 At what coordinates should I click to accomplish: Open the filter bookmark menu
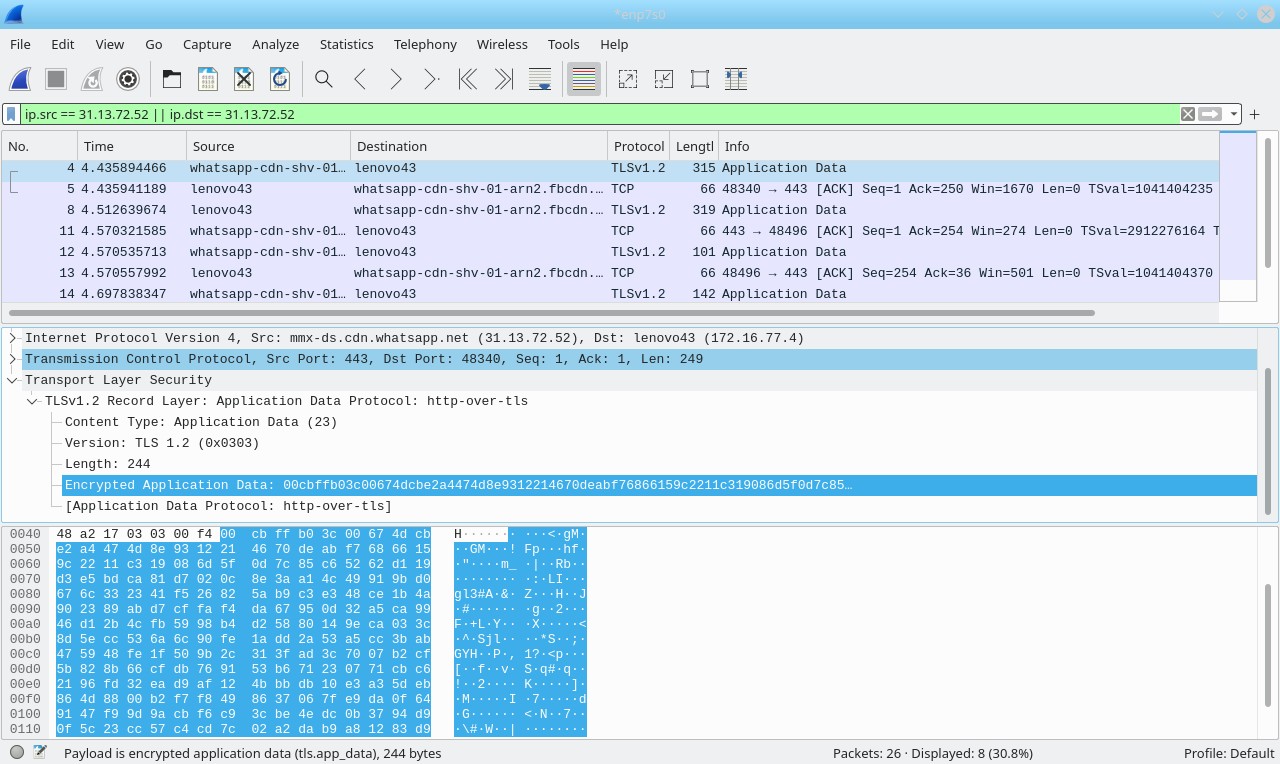pos(11,114)
